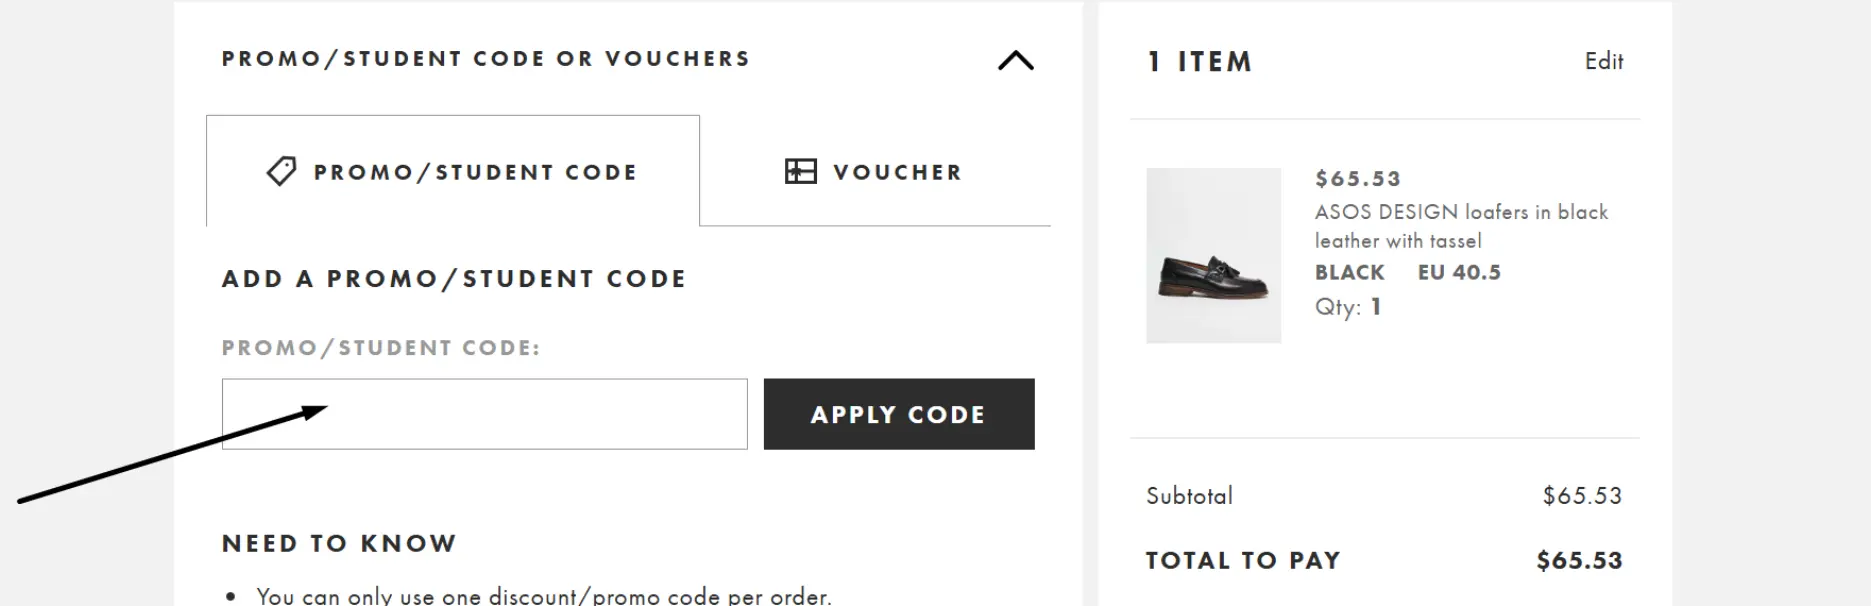Click the one discount per order note
The image size is (1871, 606).
click(544, 596)
